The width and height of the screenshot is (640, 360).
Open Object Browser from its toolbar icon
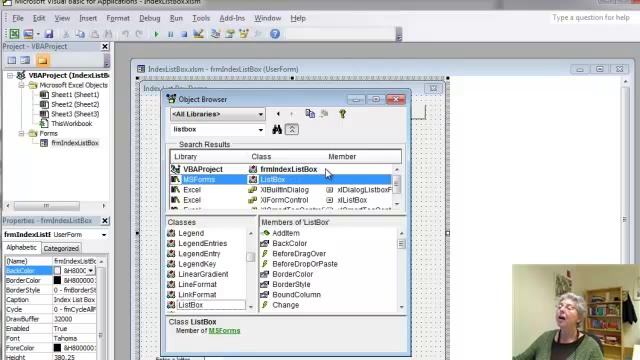[244, 34]
